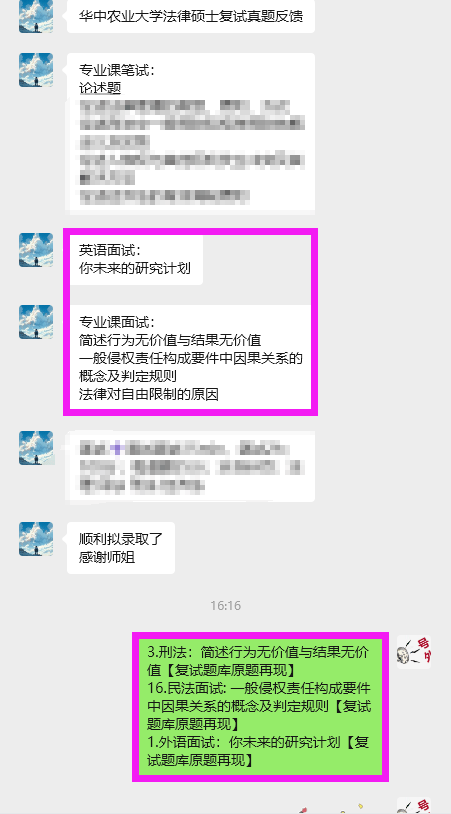Screen dimensions: 451x814
Task: Select the 华中农业大学法律硕士复试真题反馈 message bubble
Action: [191, 16]
